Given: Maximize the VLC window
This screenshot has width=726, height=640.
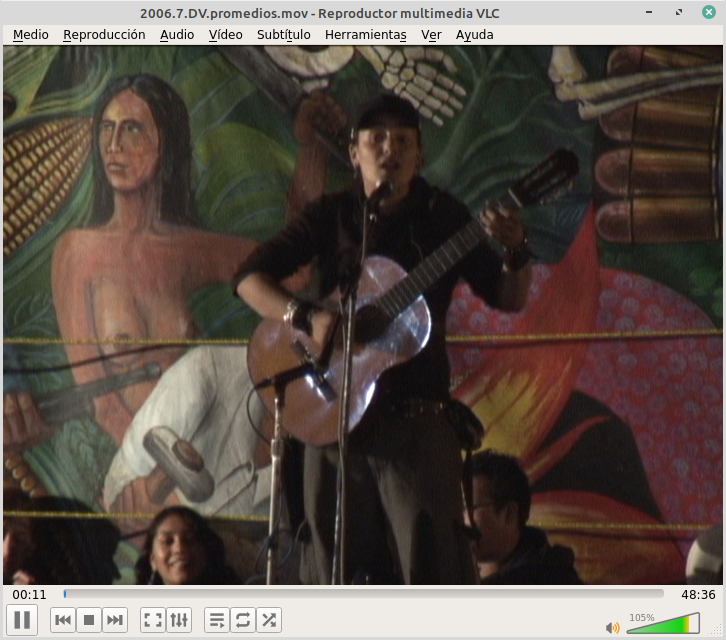Looking at the screenshot, I should click(x=679, y=12).
